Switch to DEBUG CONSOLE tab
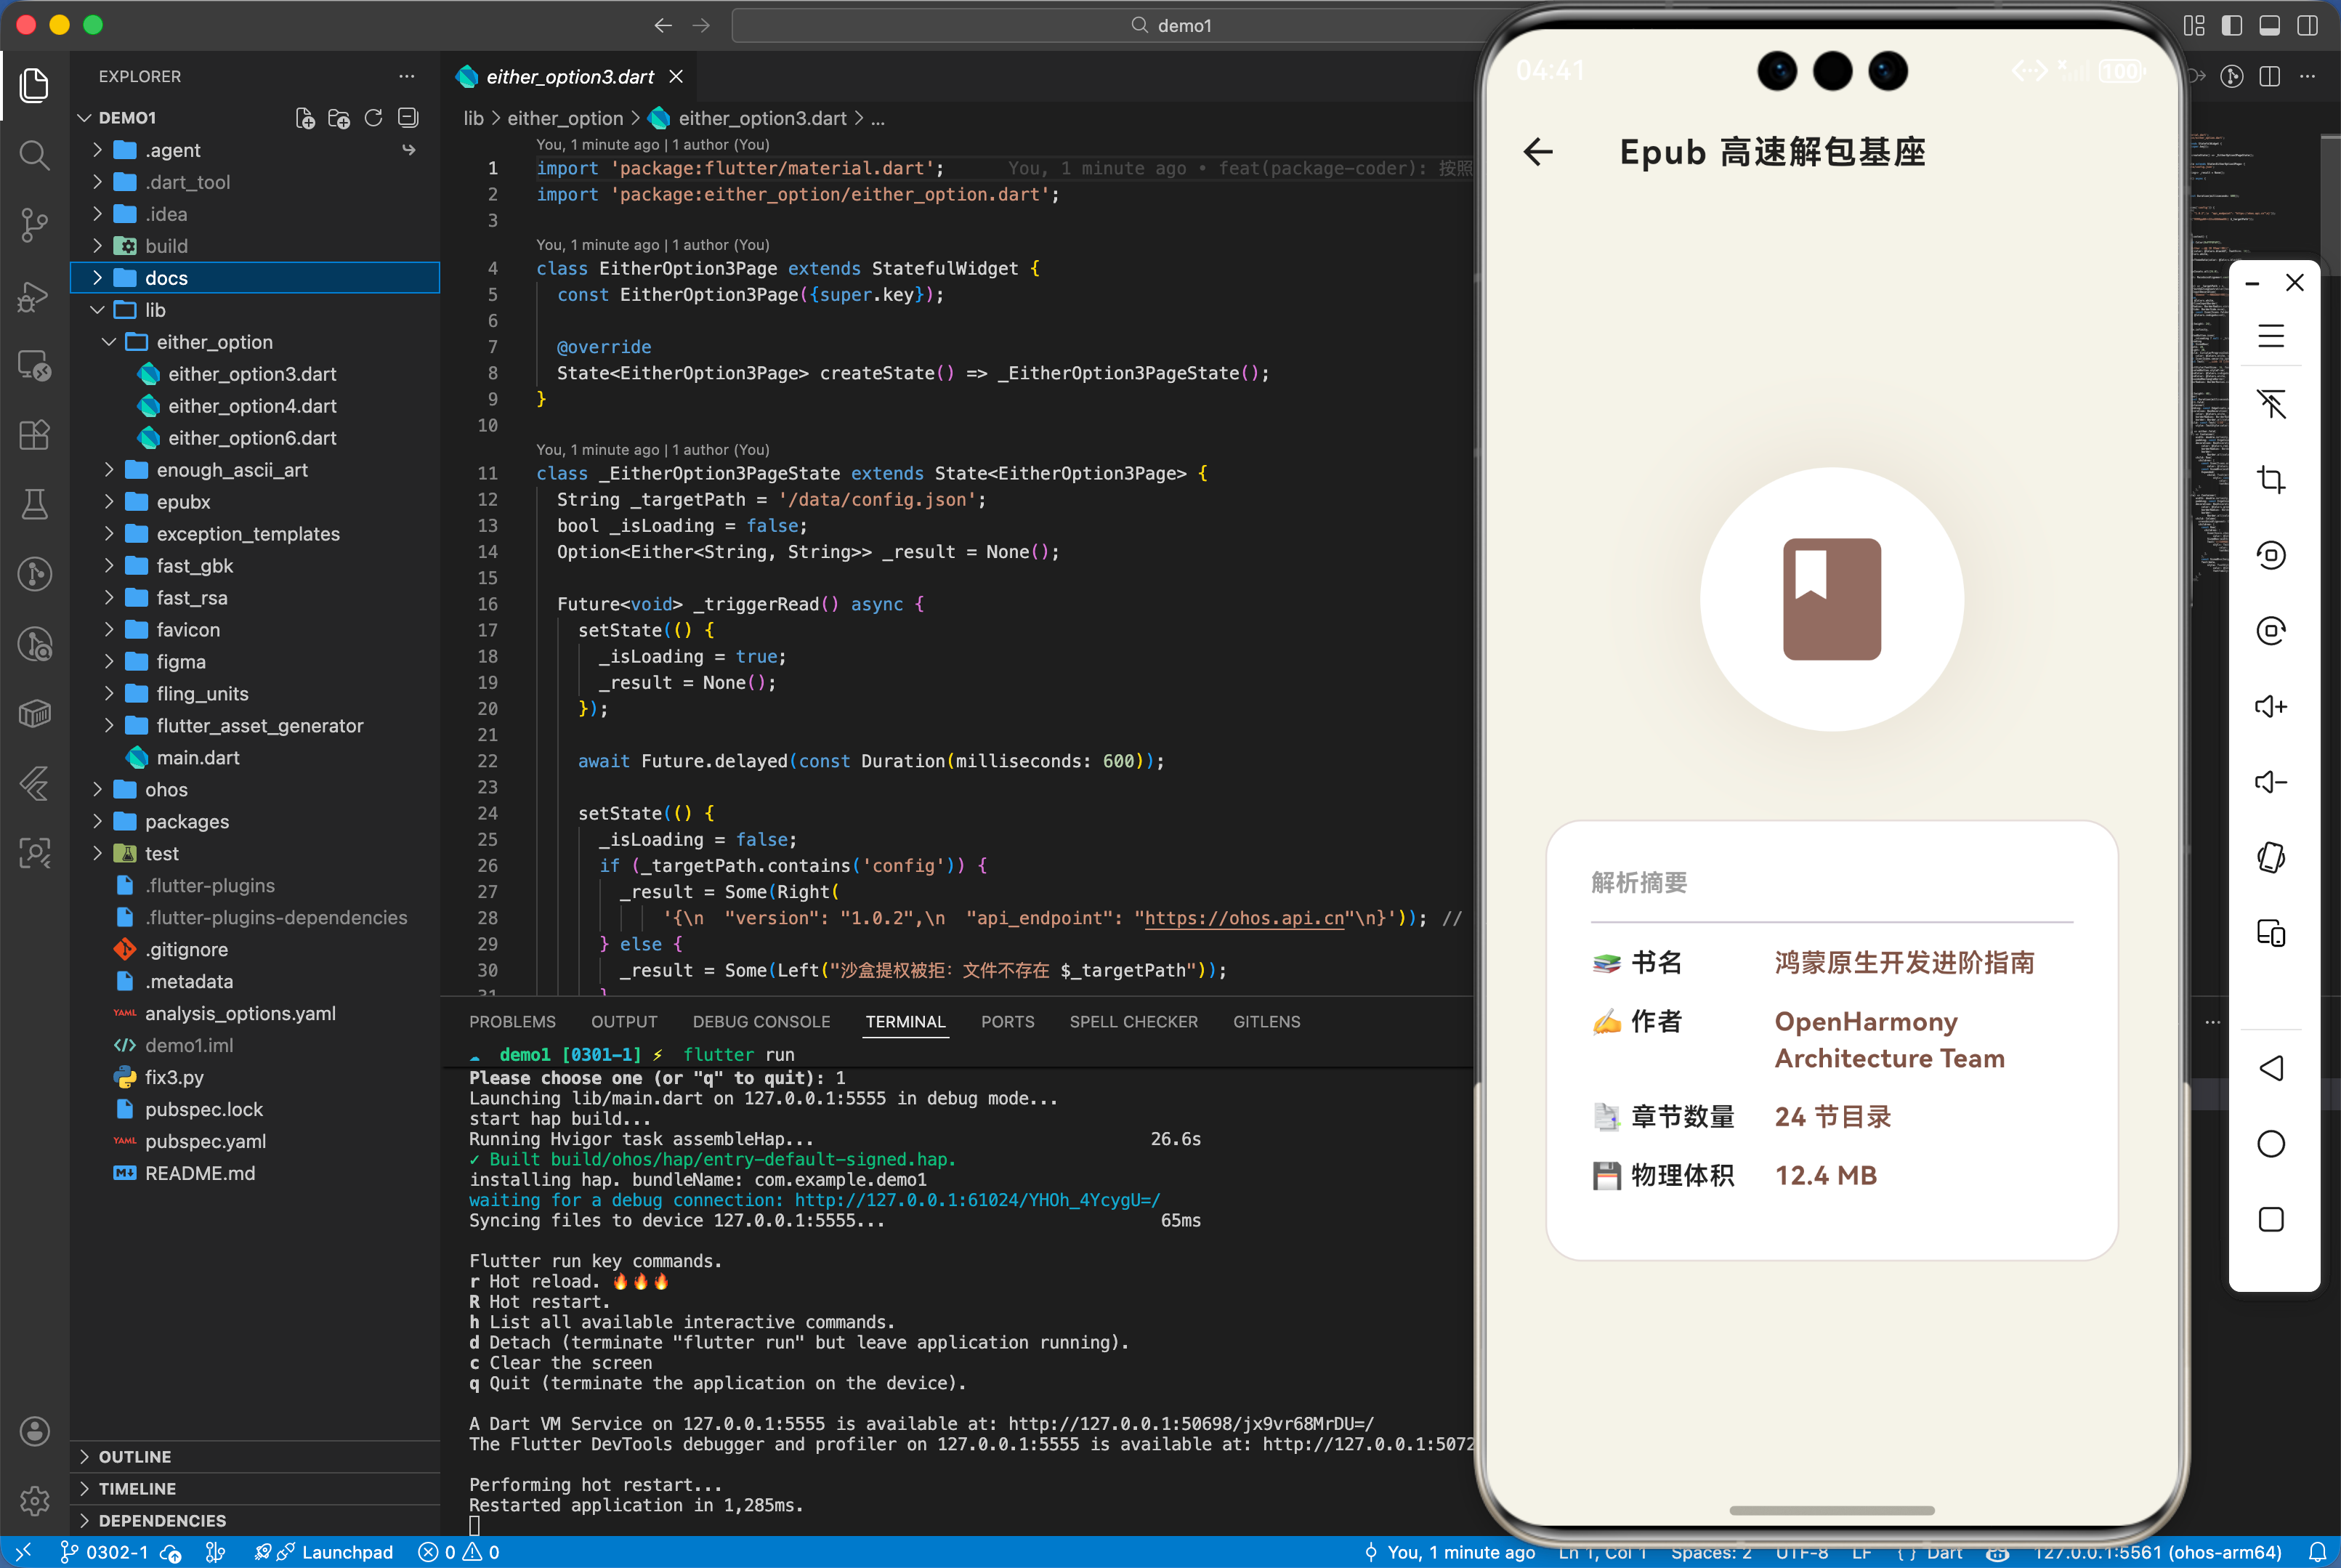This screenshot has width=2341, height=1568. click(761, 1022)
